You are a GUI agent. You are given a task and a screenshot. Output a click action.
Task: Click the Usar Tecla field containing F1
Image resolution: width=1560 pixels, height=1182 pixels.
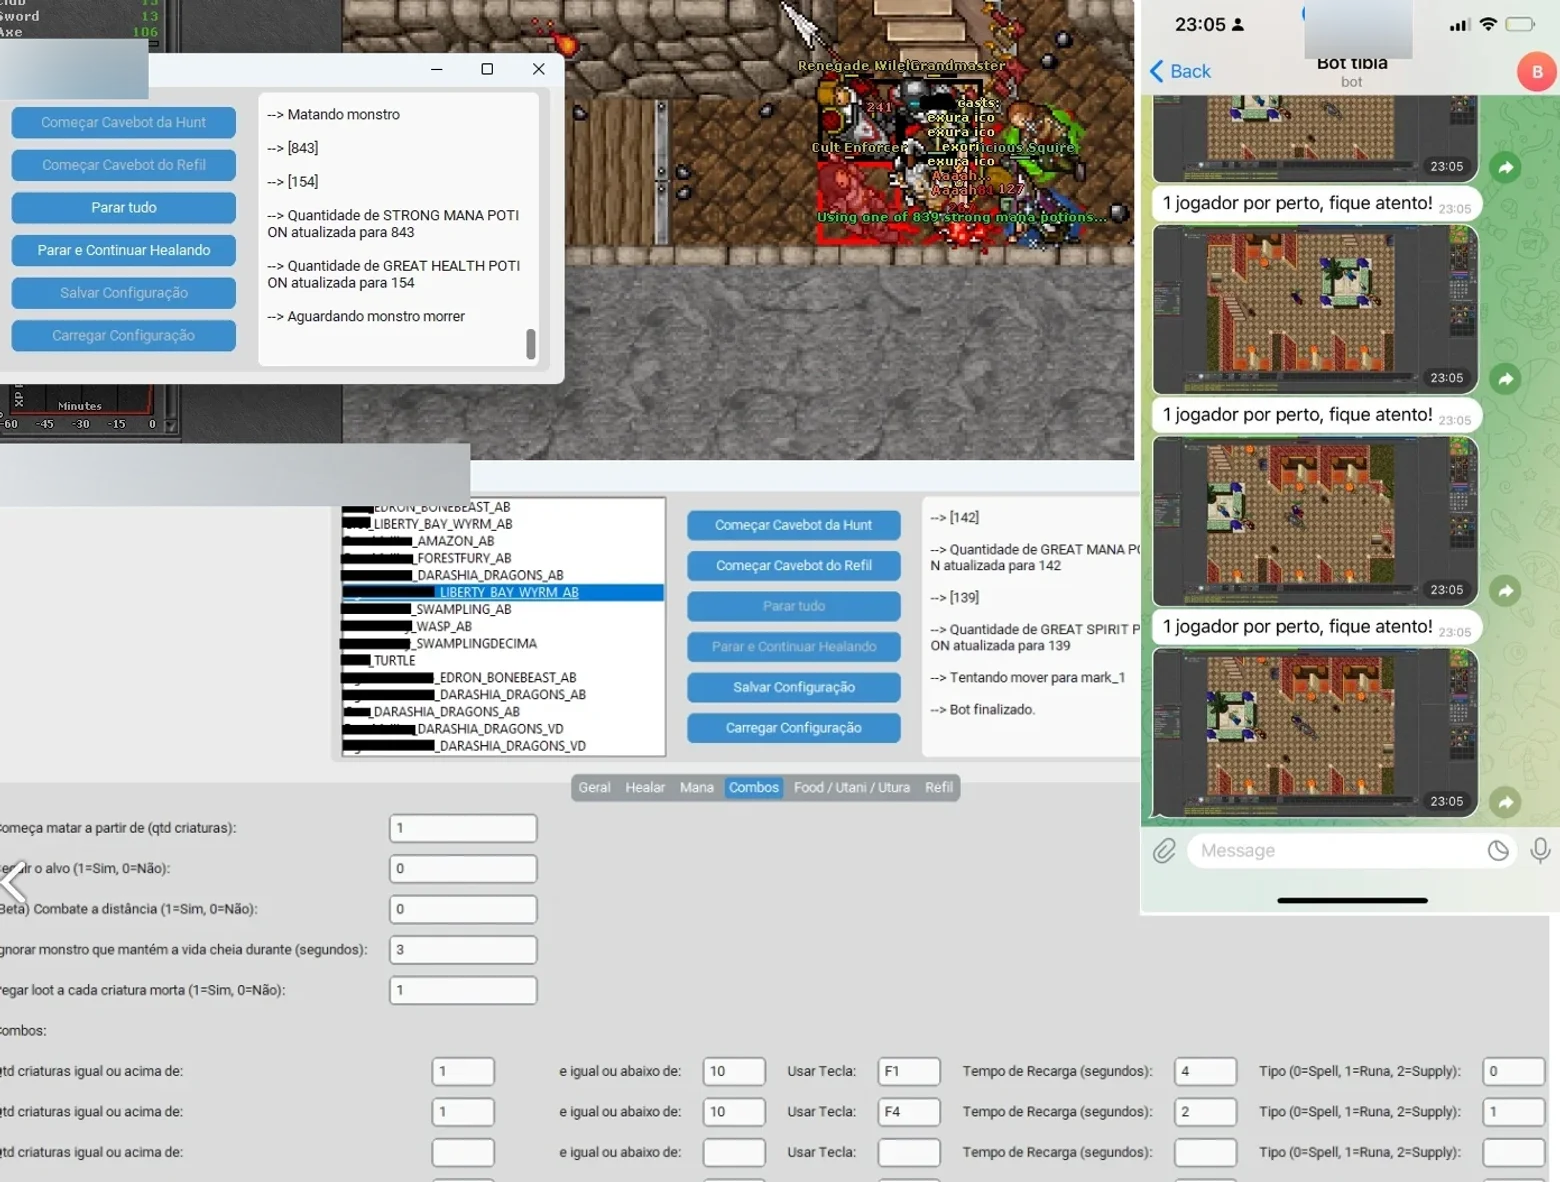[x=909, y=1072]
